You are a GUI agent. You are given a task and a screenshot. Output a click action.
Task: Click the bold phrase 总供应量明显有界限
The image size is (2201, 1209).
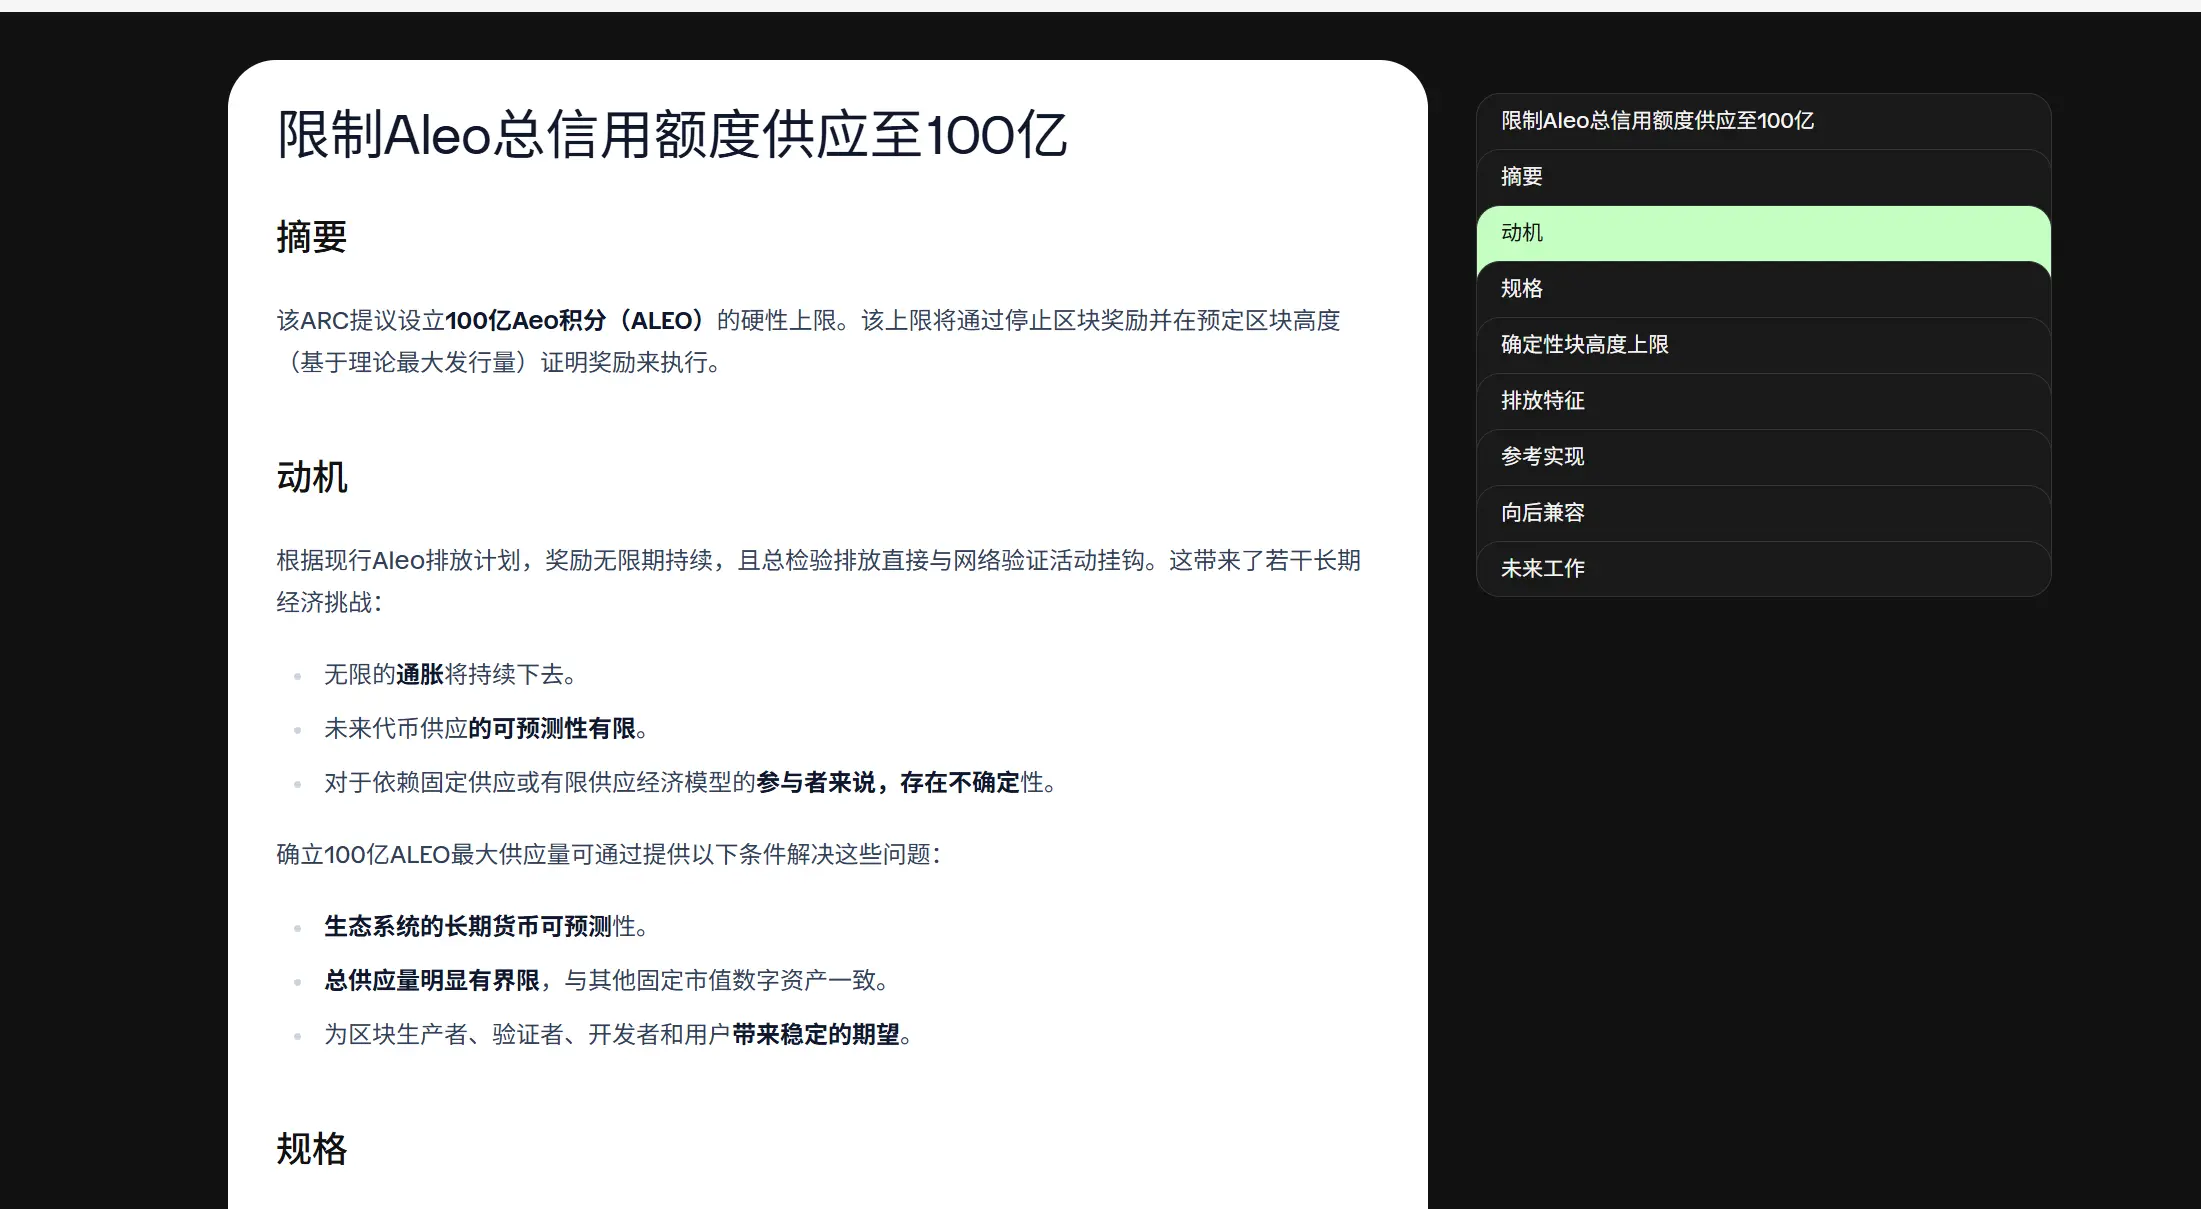[433, 981]
